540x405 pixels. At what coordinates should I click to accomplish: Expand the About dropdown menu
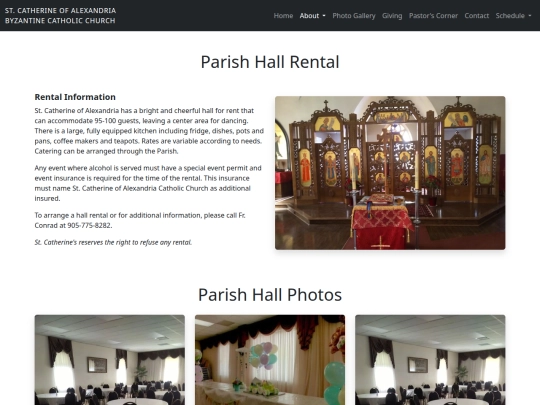click(x=312, y=16)
